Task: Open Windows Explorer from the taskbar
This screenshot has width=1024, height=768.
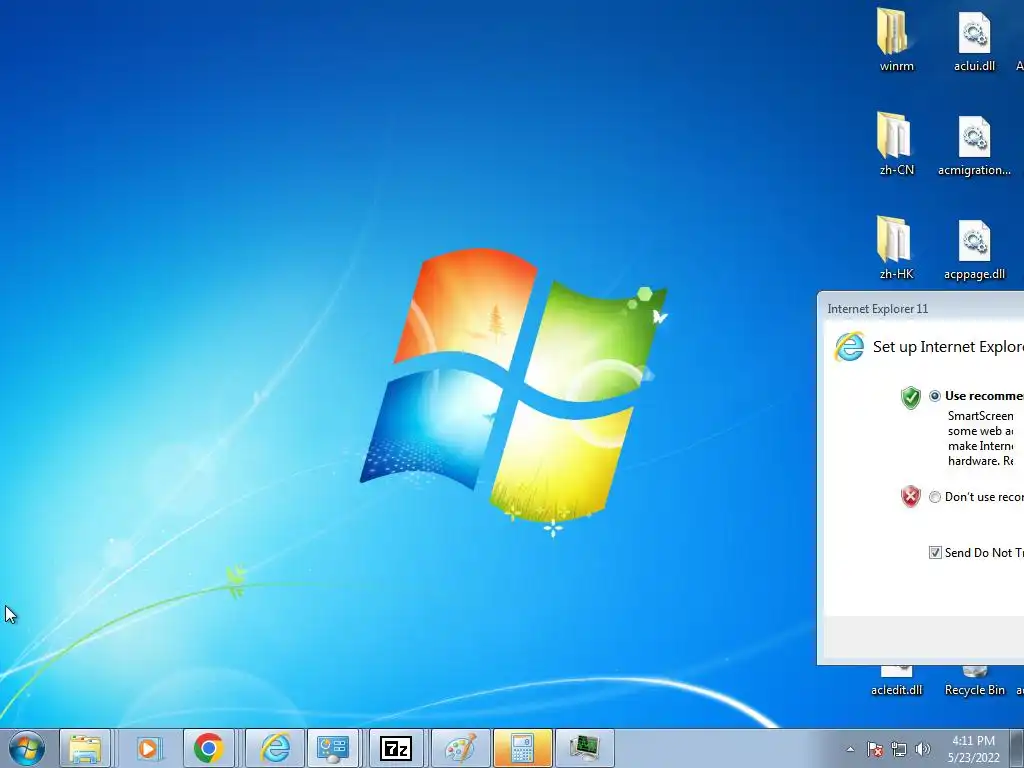Action: [85, 748]
